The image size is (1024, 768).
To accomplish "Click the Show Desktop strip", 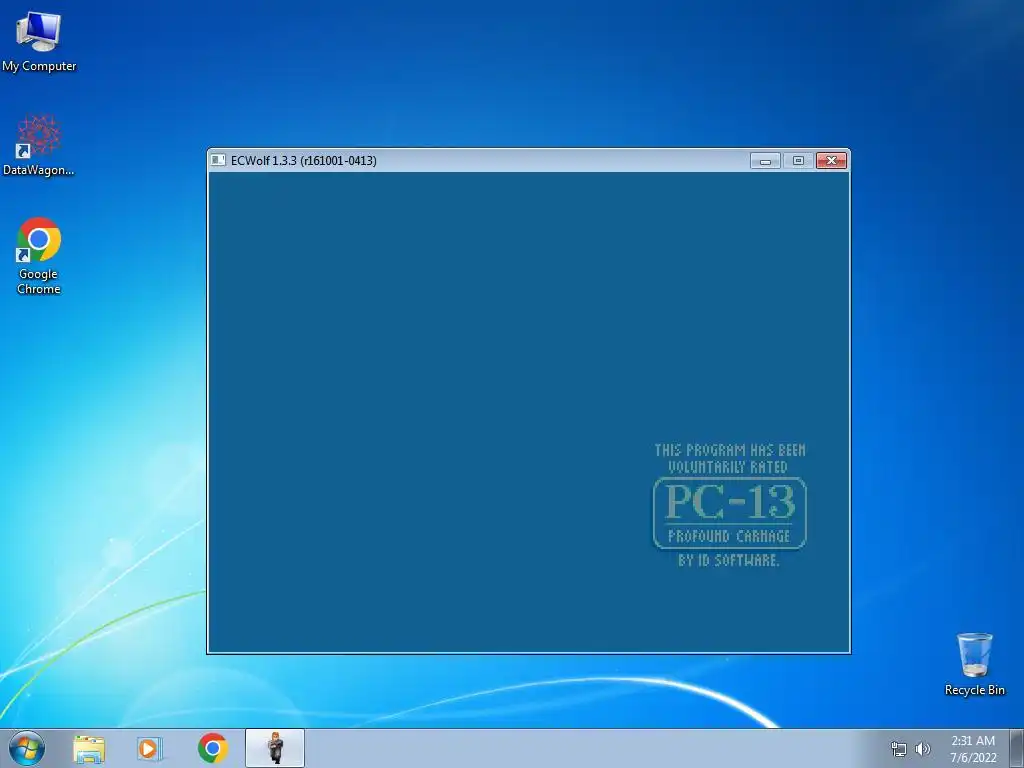I will [x=1017, y=748].
